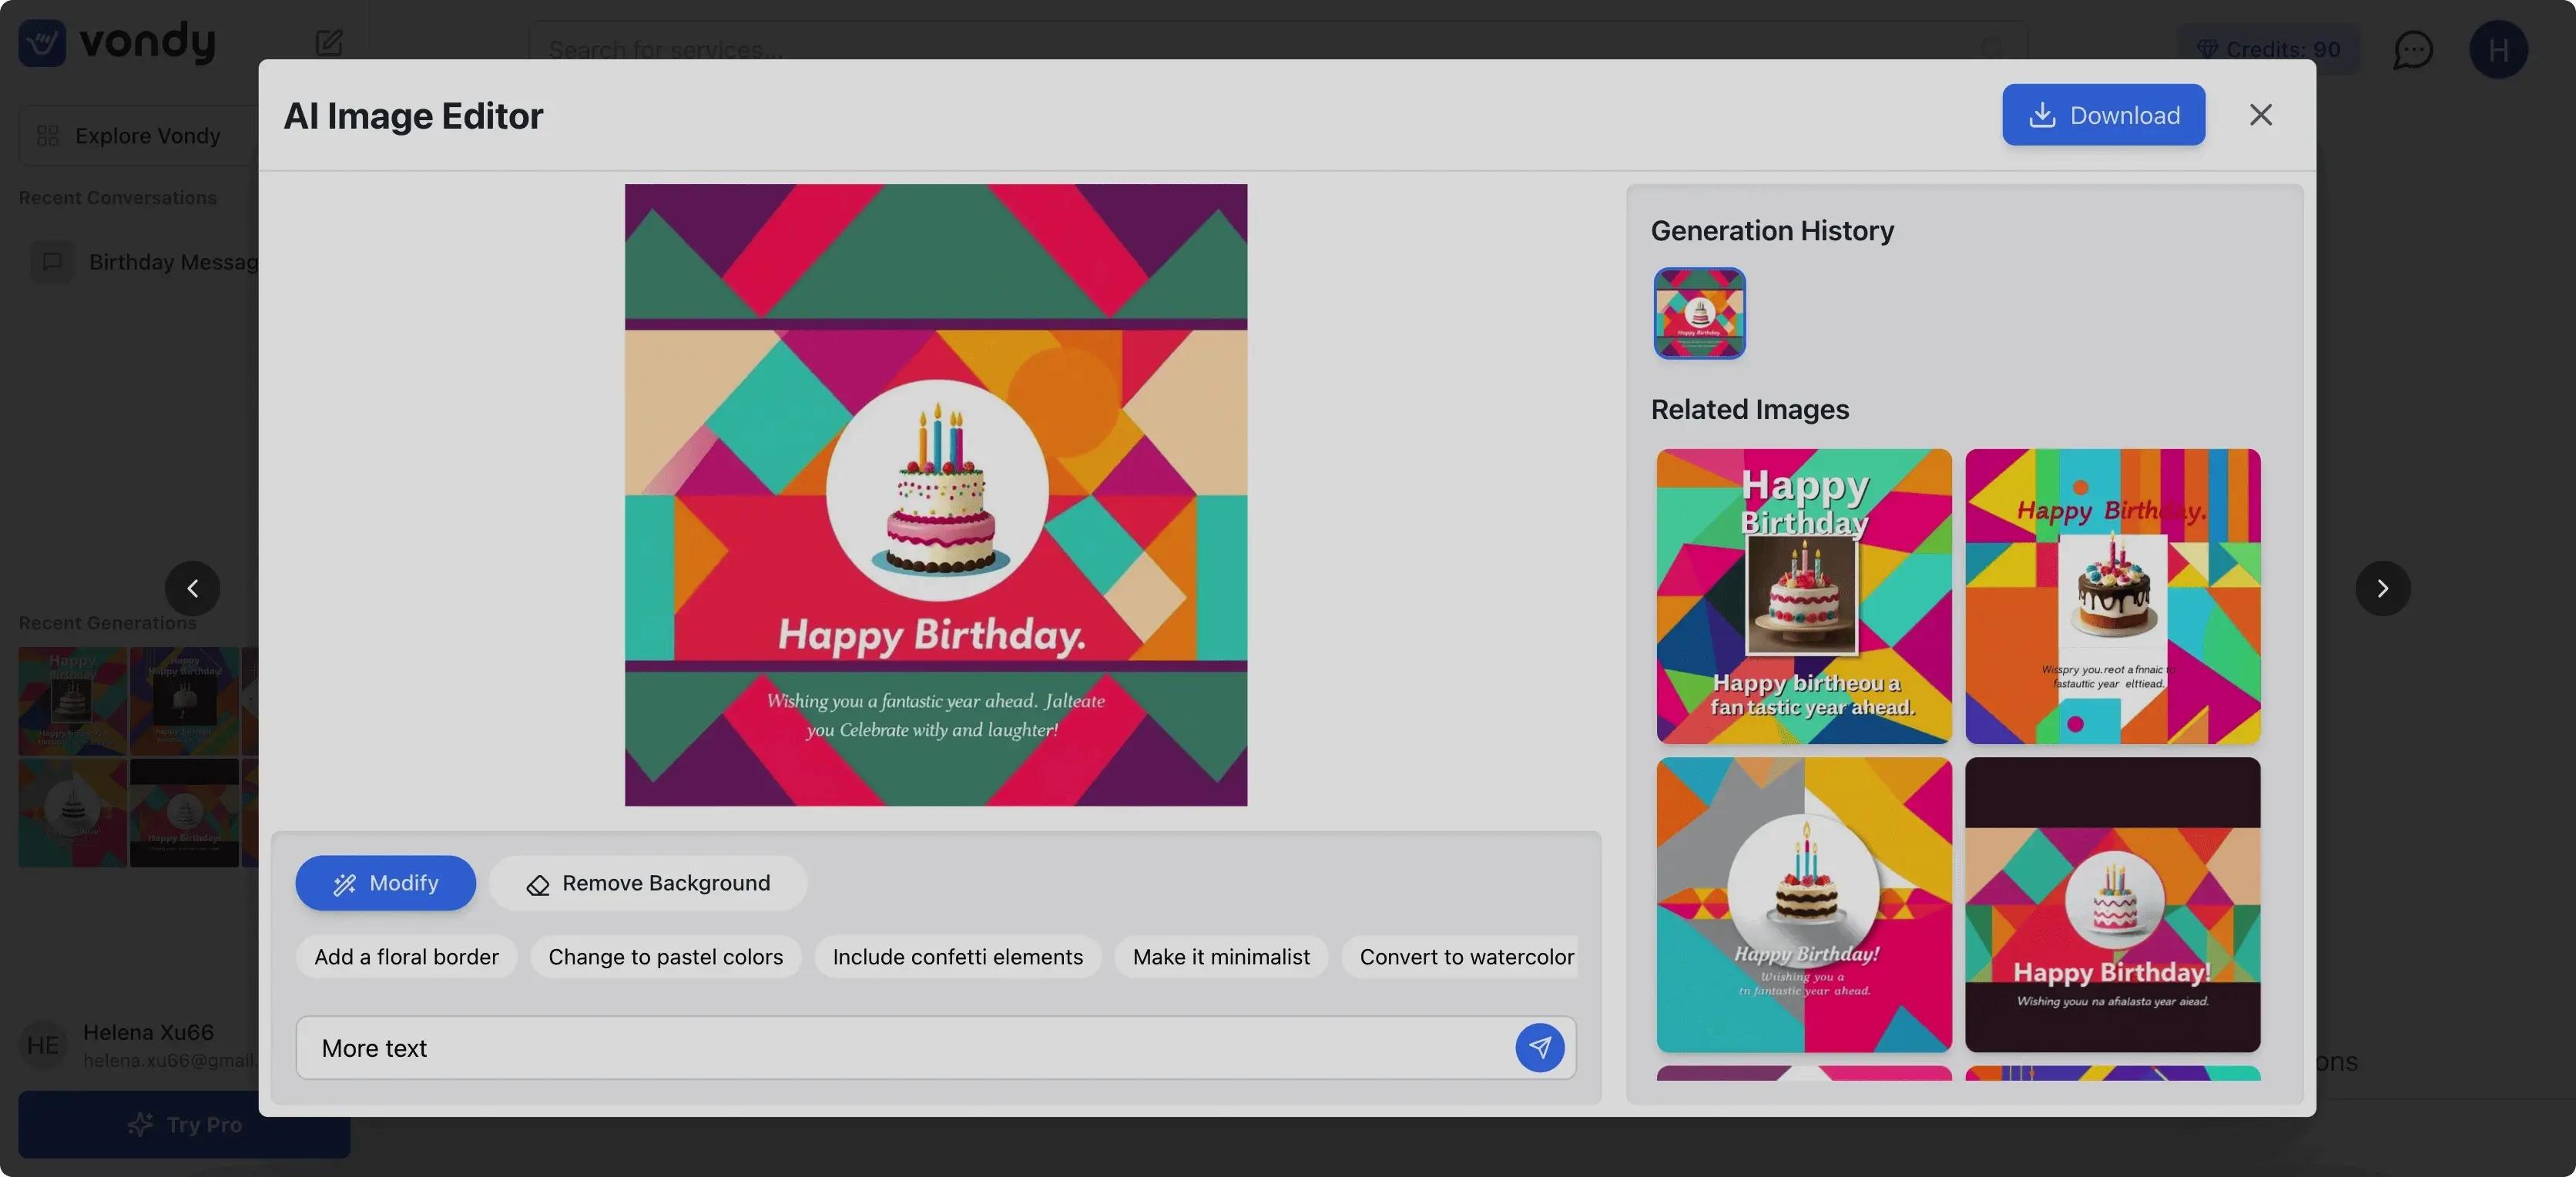2576x1177 pixels.
Task: Click the Recent Generations label
Action: (108, 623)
